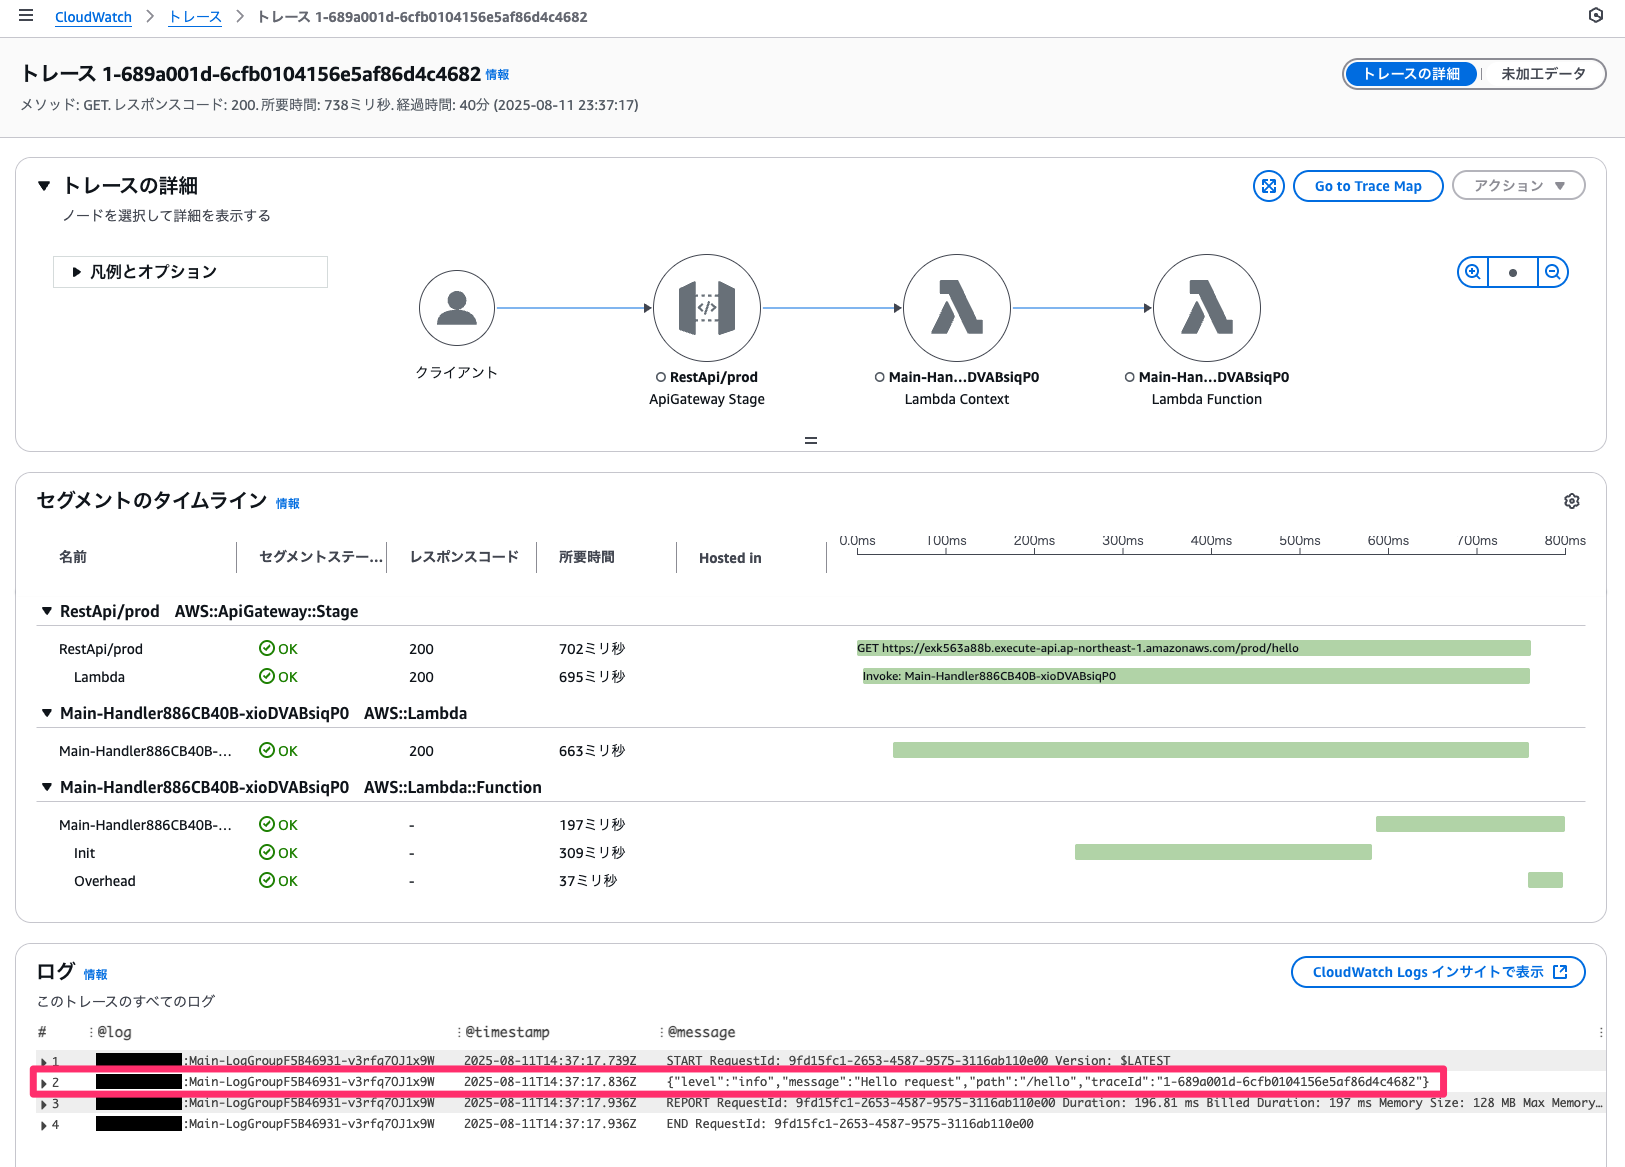This screenshot has height=1167, width=1625.
Task: Click the 名前 column header
Action: pyautogui.click(x=73, y=557)
